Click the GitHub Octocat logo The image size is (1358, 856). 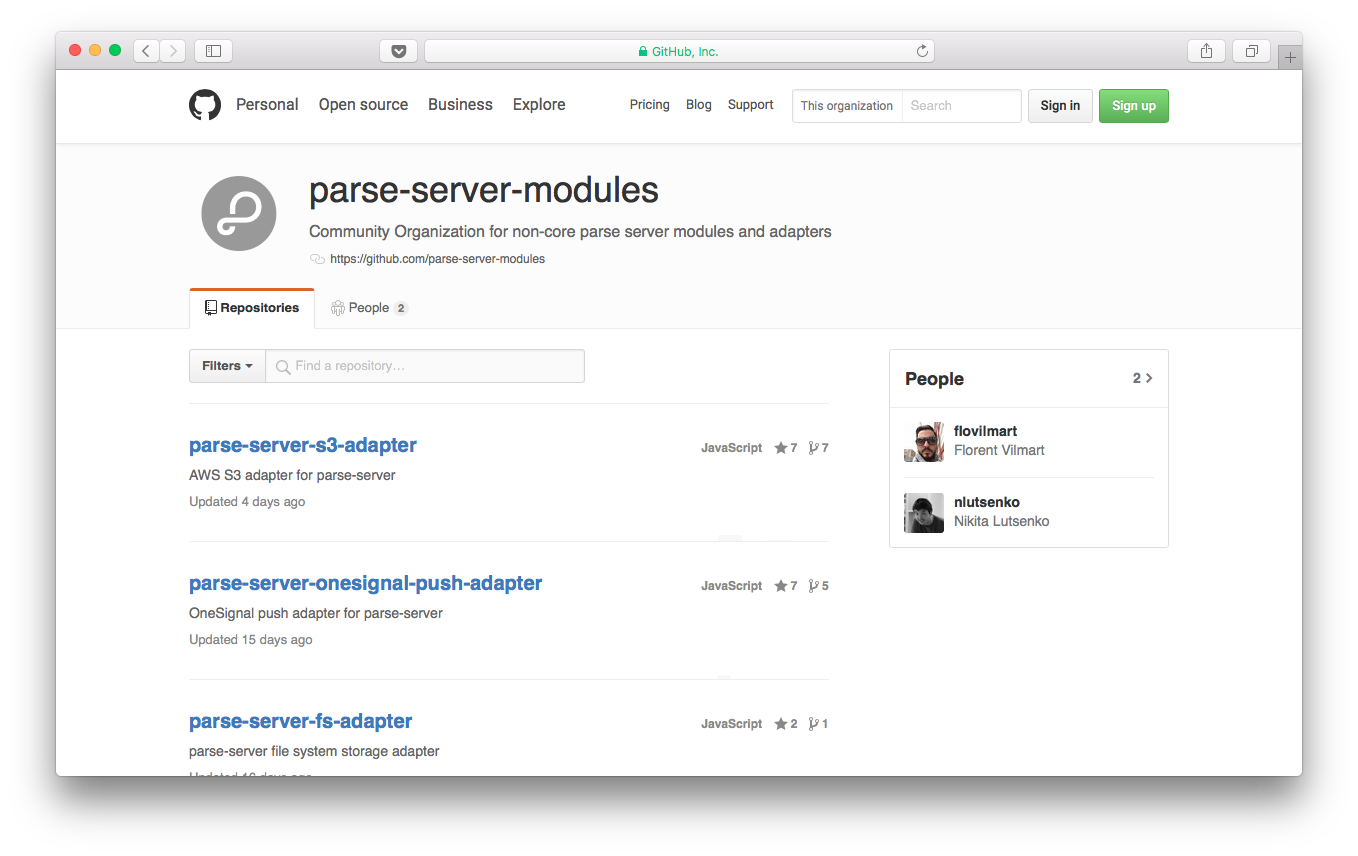click(205, 105)
